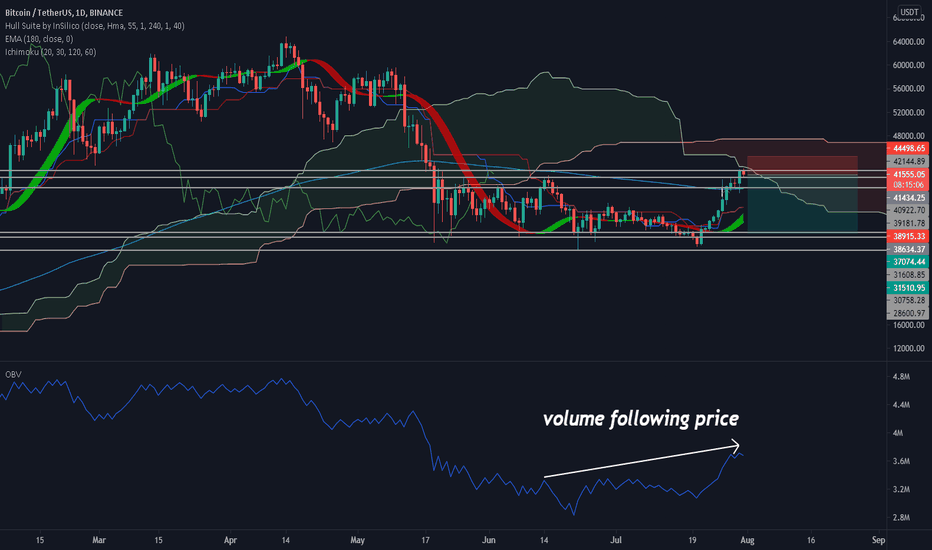Click the red 41555.05 current price label
This screenshot has width=932, height=550.
point(908,174)
